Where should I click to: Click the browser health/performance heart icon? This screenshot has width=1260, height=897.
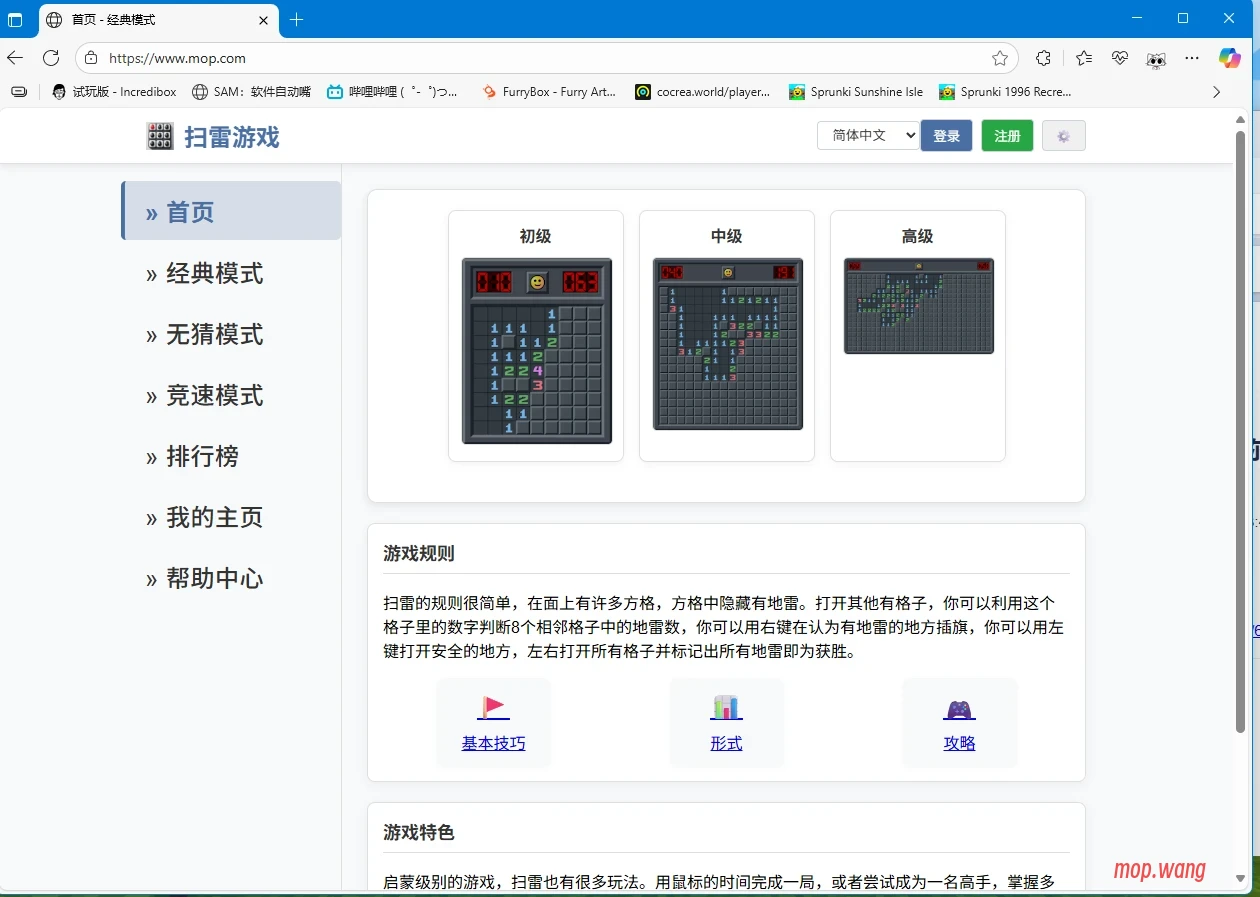pyautogui.click(x=1120, y=58)
